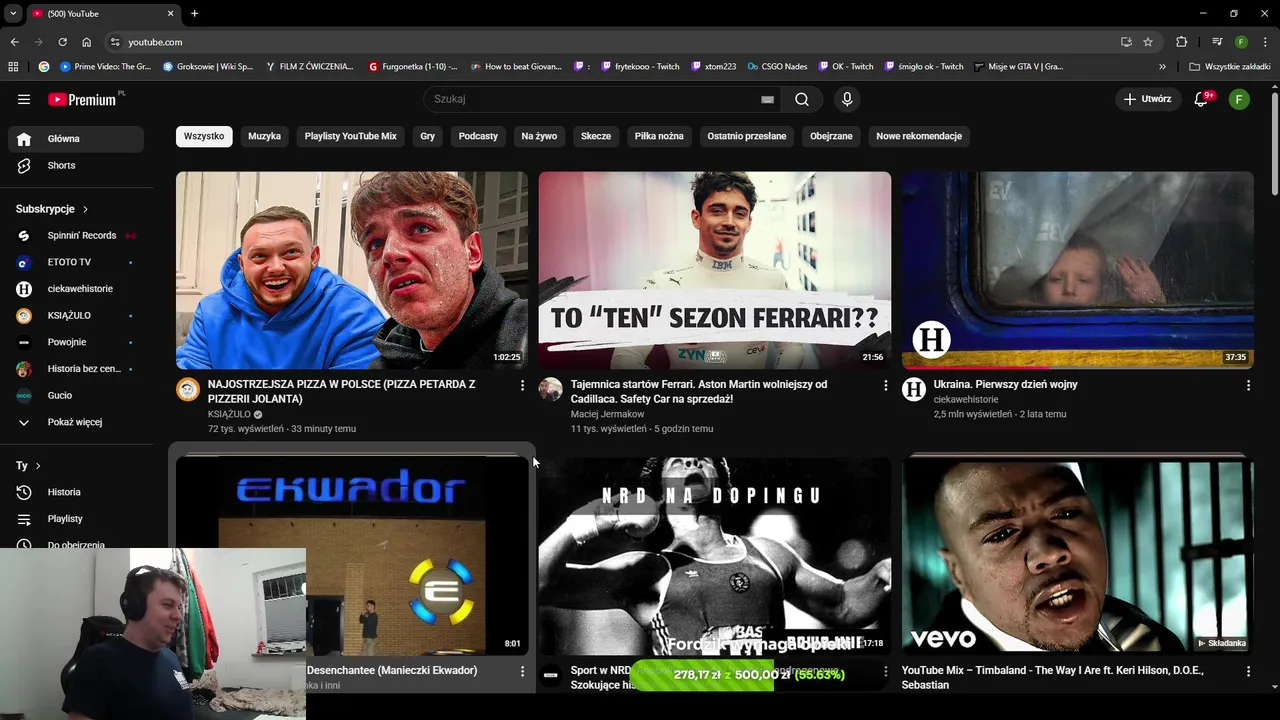Click the Utwórz create button
1280x720 pixels.
[x=1147, y=99]
